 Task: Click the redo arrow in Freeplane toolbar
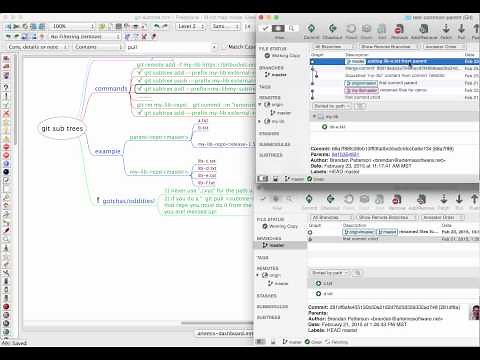(165, 26)
